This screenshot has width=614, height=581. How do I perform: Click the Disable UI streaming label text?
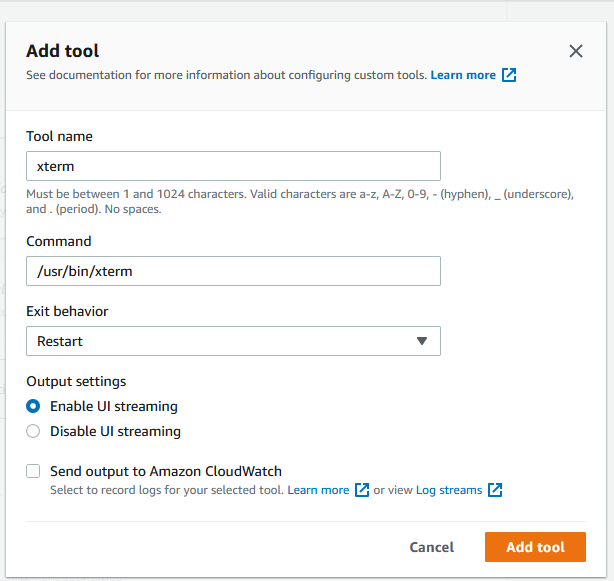click(x=115, y=431)
